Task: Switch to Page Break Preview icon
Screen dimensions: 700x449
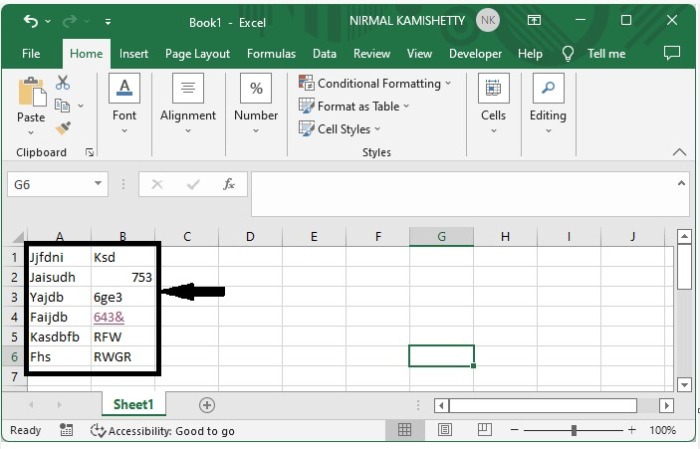Action: click(484, 430)
